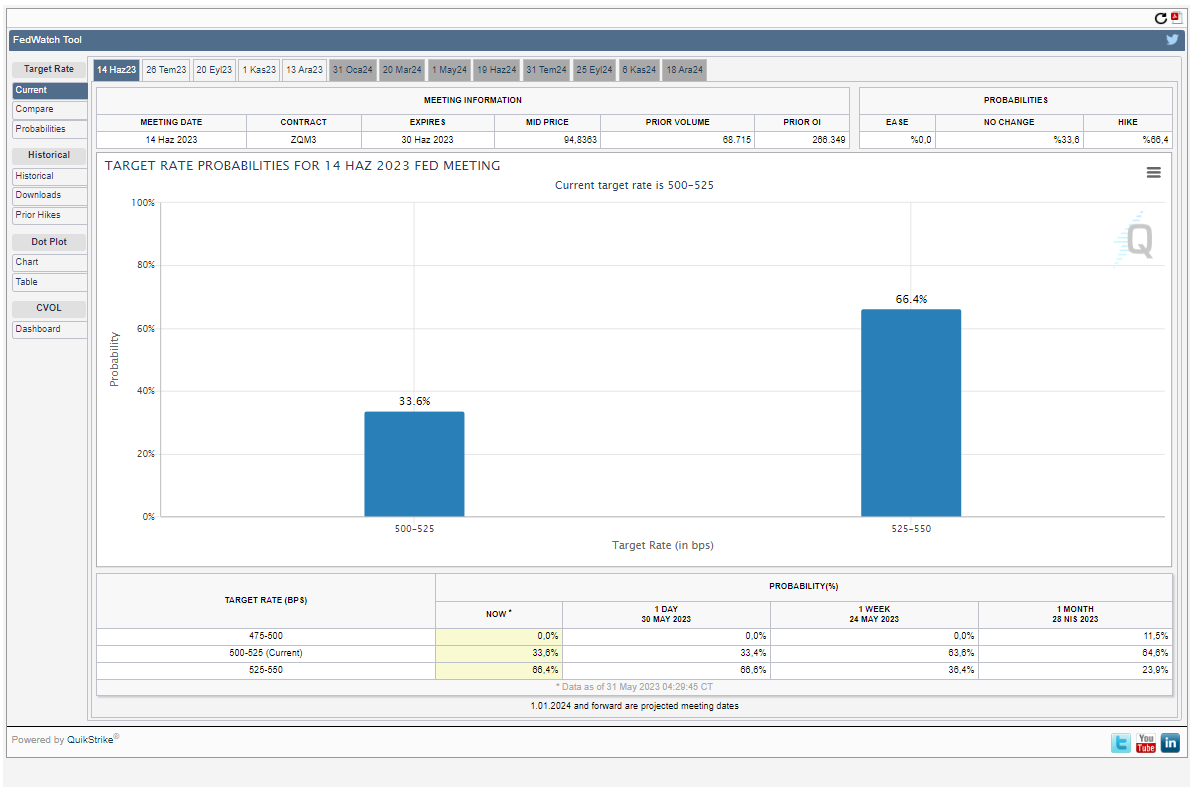Switch to the 26 Tem23 meeting tab

pos(165,70)
